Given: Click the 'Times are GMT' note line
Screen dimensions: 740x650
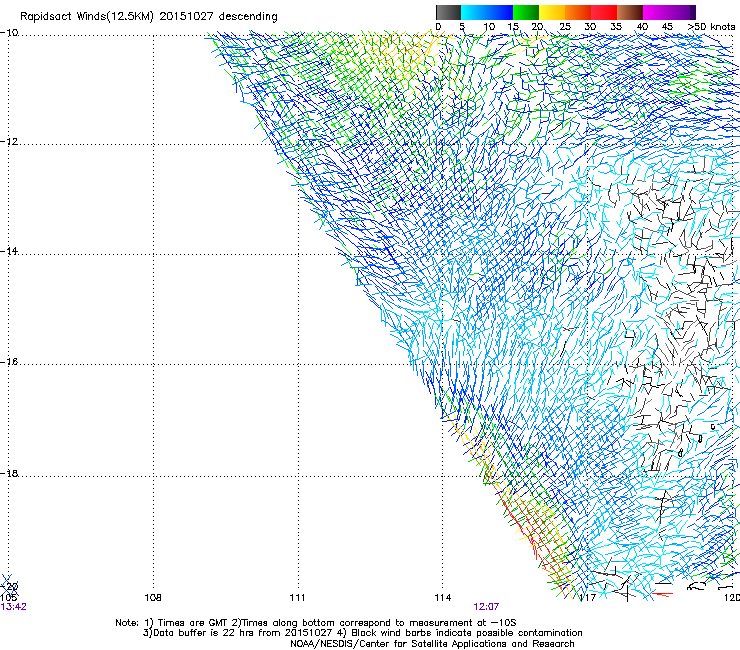Looking at the screenshot, I should [316, 623].
